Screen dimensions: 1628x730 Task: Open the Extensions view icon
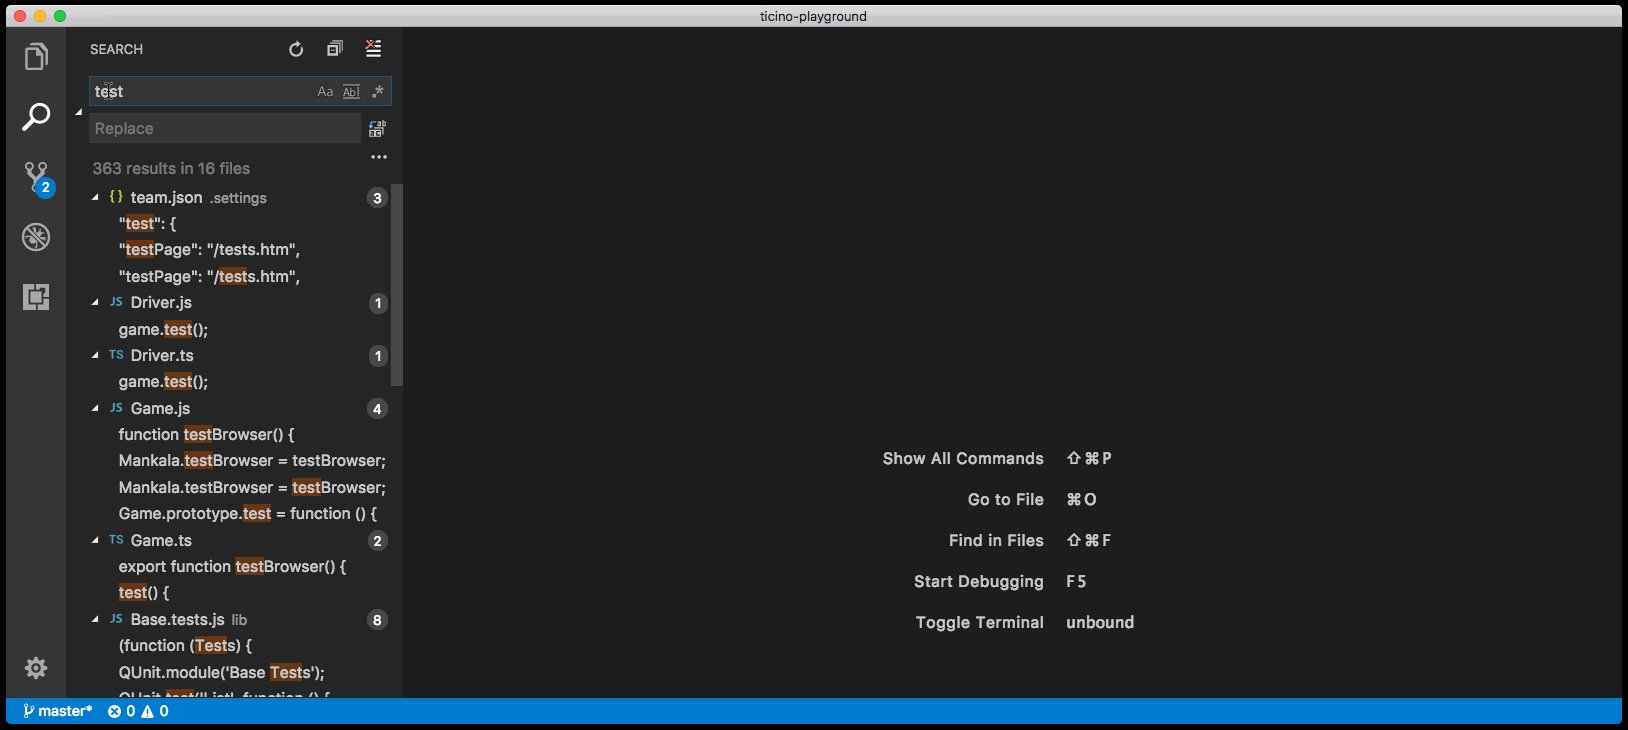(x=36, y=297)
